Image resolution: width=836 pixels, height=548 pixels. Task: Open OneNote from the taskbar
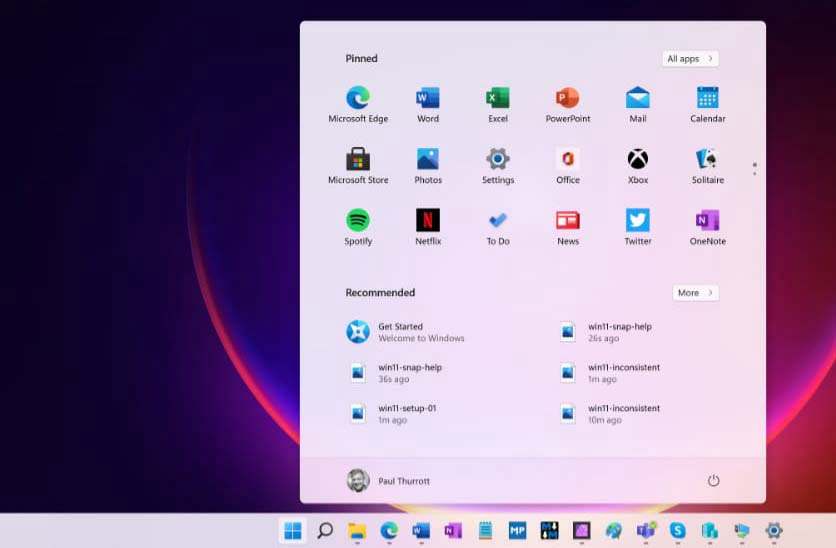453,530
